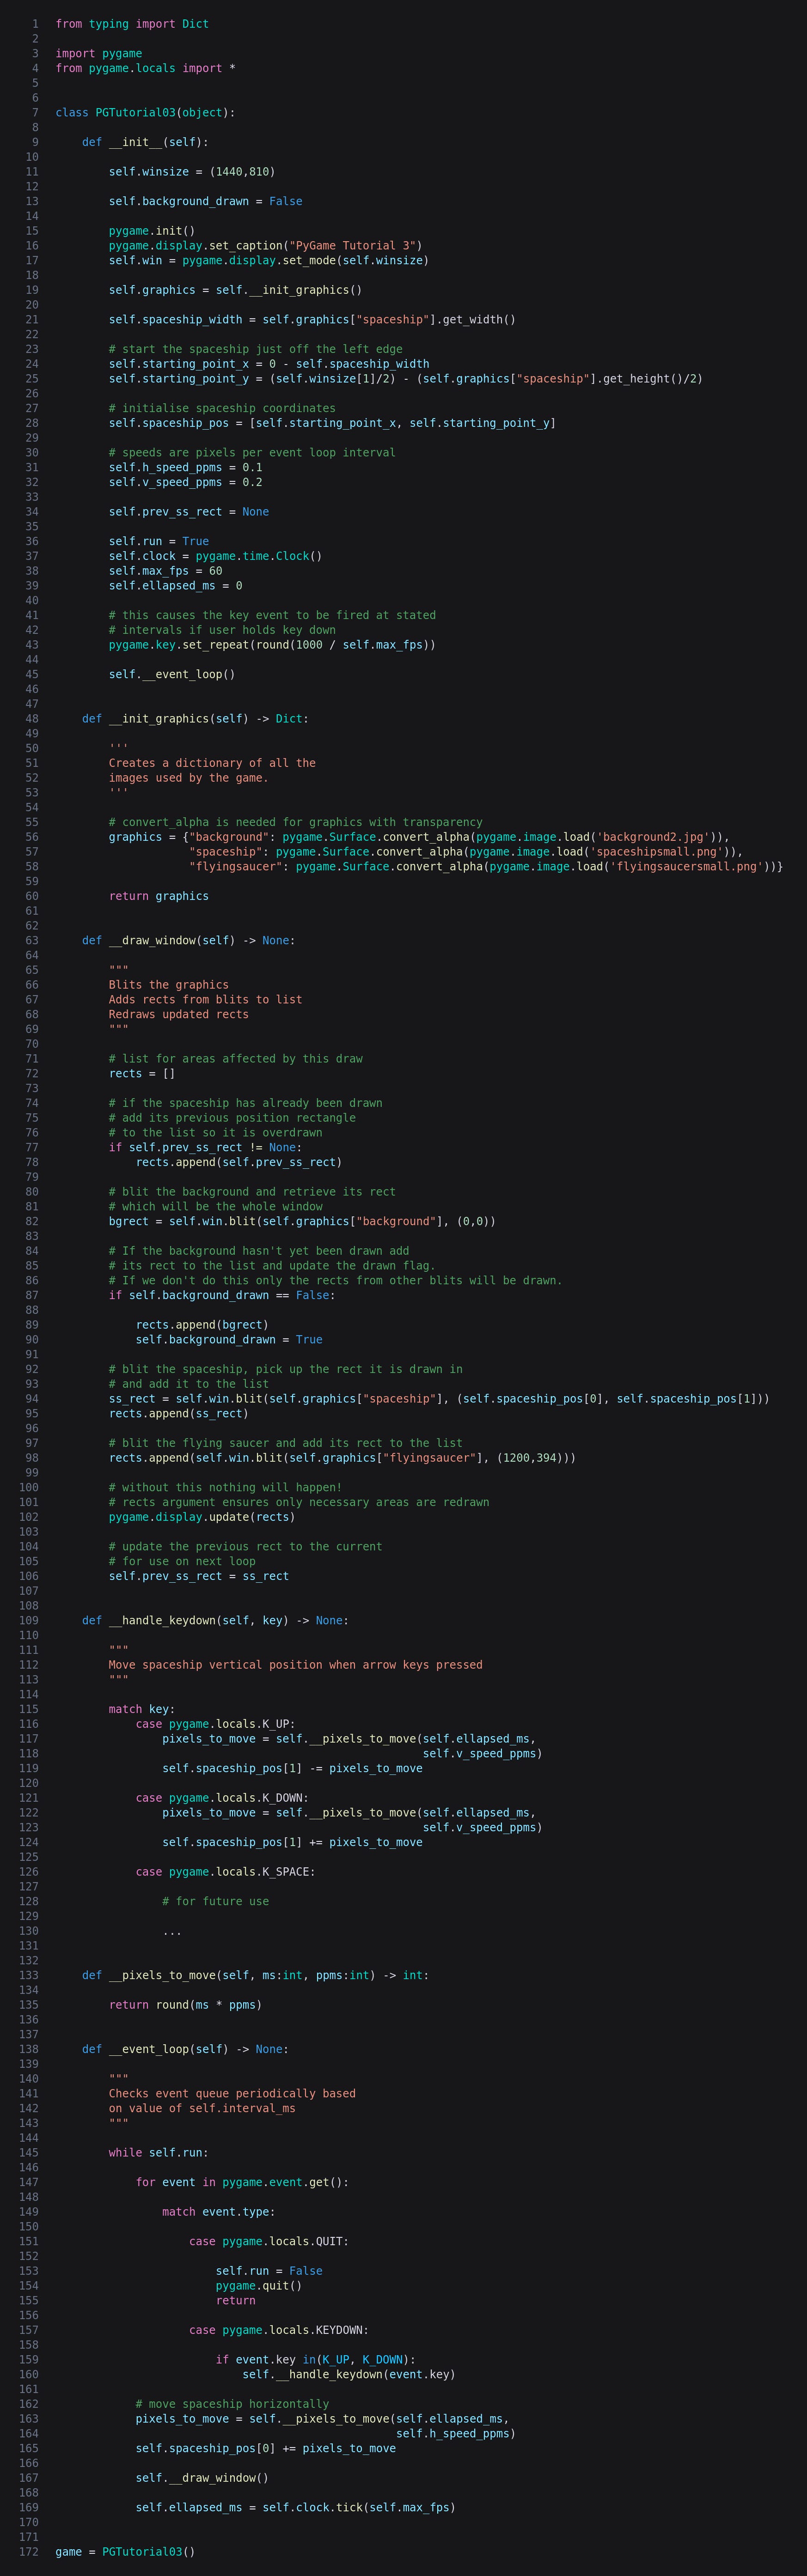Click the 'self.v_speed_ppms = 0.2' line
Viewport: 807px width, 2576px height.
click(x=186, y=482)
